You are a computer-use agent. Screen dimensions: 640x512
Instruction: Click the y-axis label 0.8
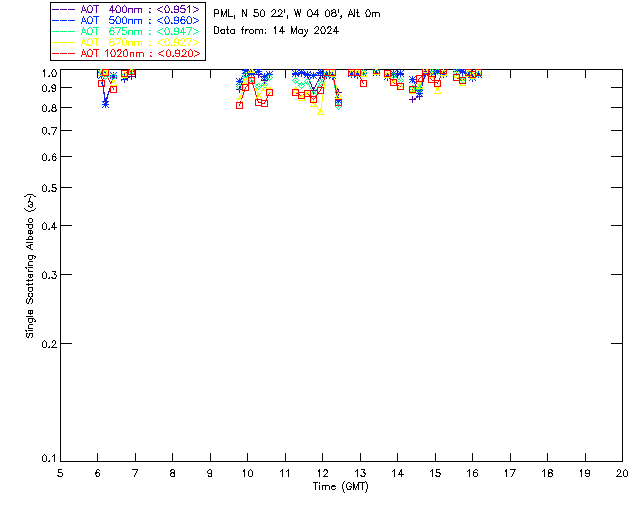point(49,108)
